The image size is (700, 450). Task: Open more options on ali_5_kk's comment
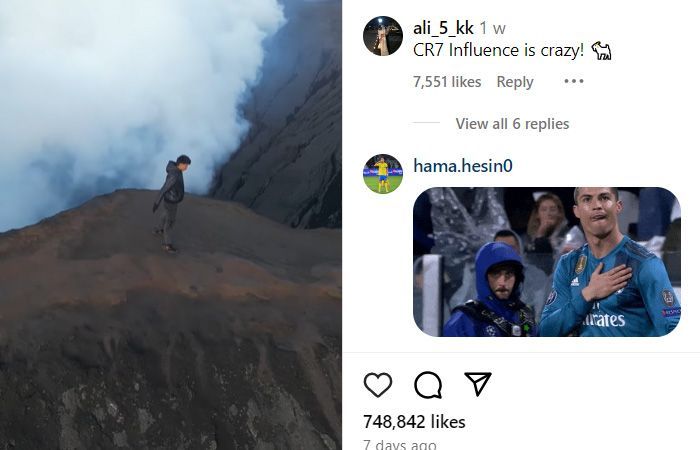pos(574,81)
